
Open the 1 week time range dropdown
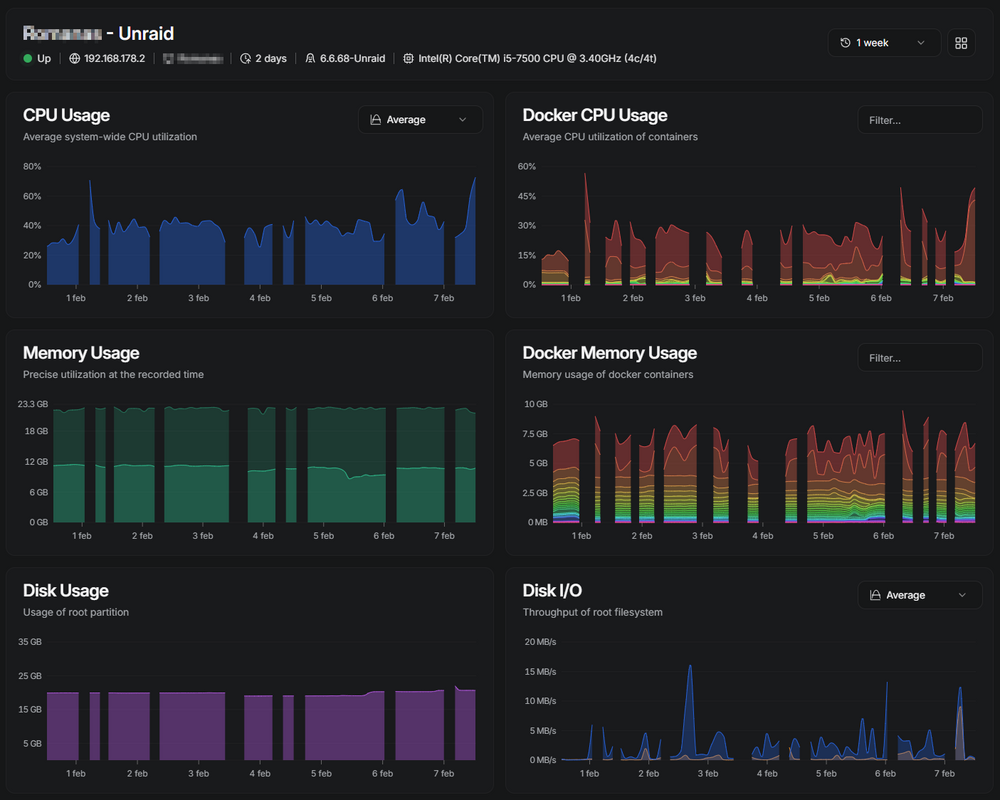coord(884,43)
